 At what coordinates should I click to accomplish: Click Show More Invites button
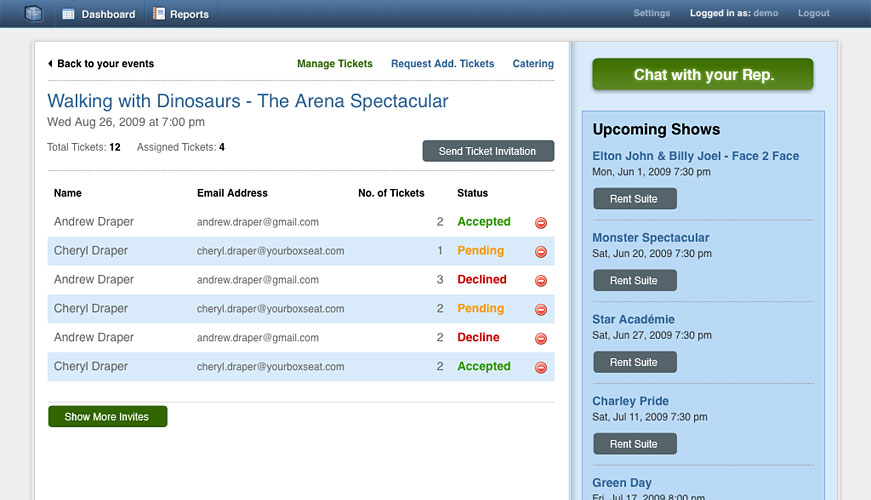[x=108, y=417]
